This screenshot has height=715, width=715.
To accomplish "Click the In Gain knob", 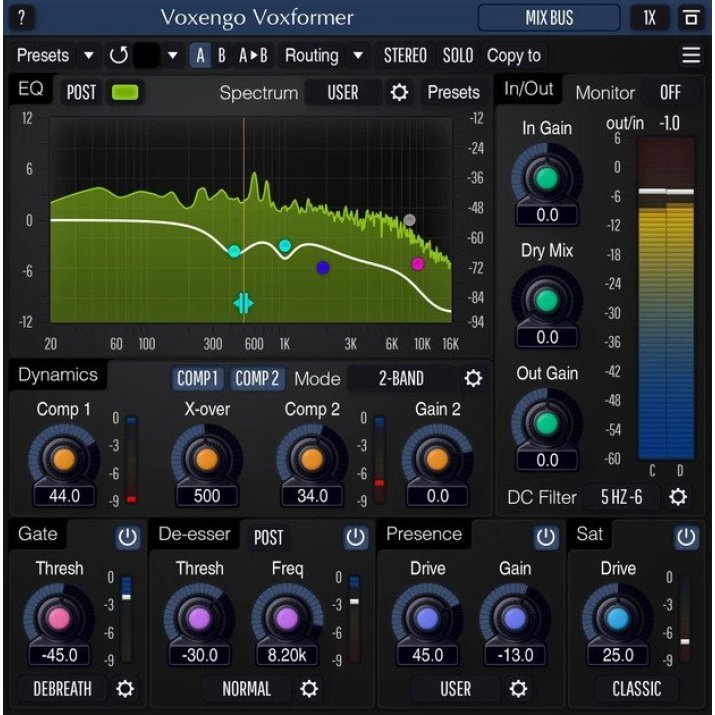I will pyautogui.click(x=547, y=178).
